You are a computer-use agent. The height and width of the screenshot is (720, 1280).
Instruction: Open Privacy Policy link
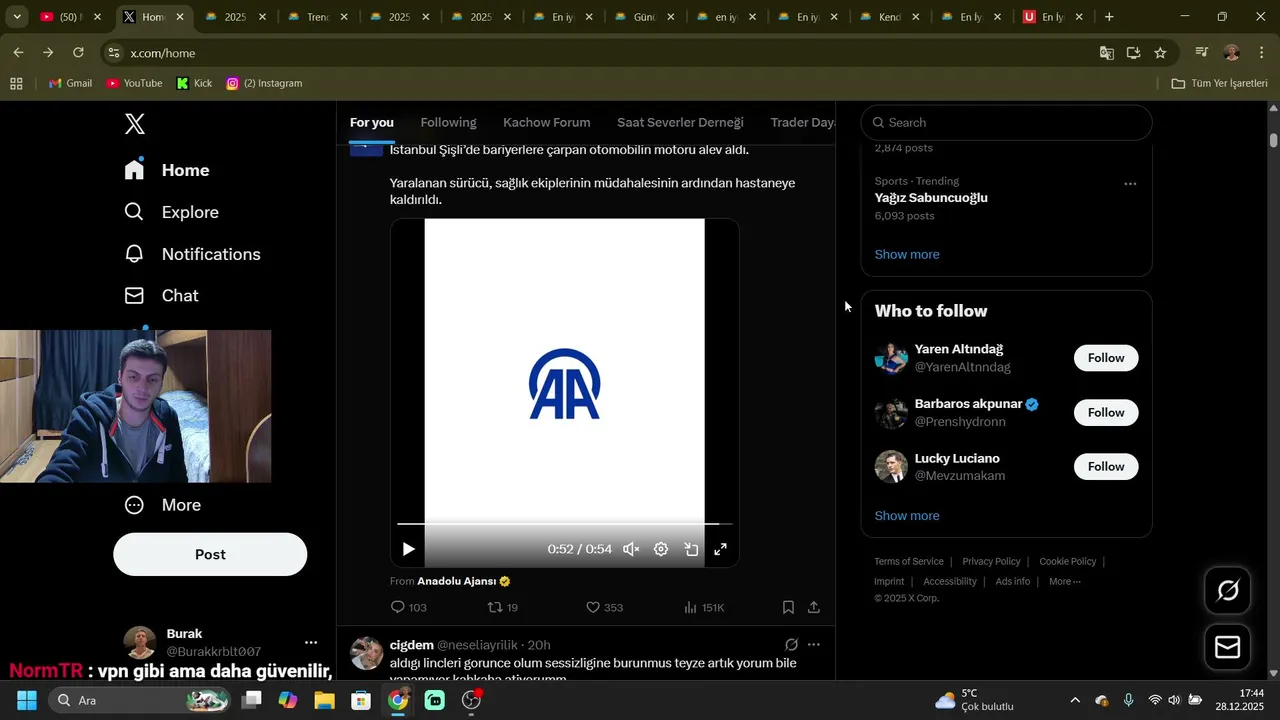coord(991,561)
